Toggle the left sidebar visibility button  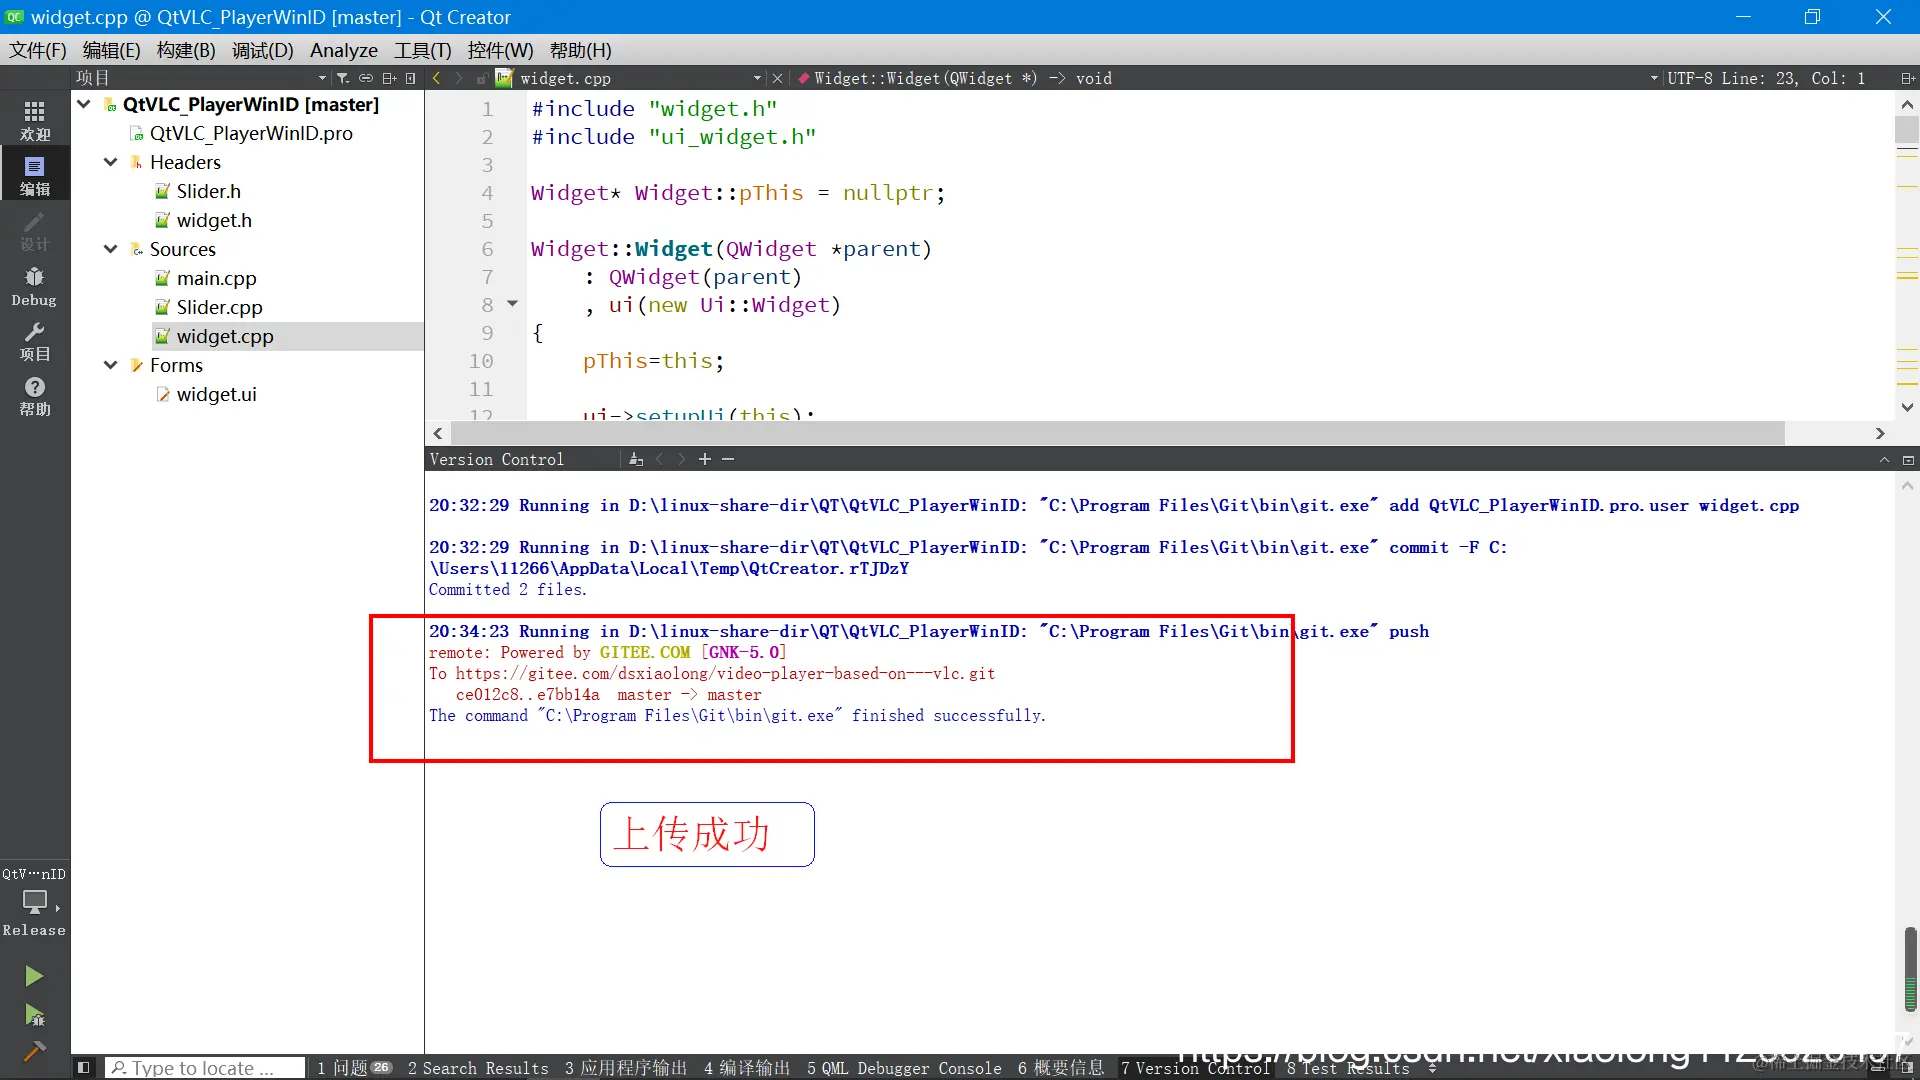tap(84, 1068)
